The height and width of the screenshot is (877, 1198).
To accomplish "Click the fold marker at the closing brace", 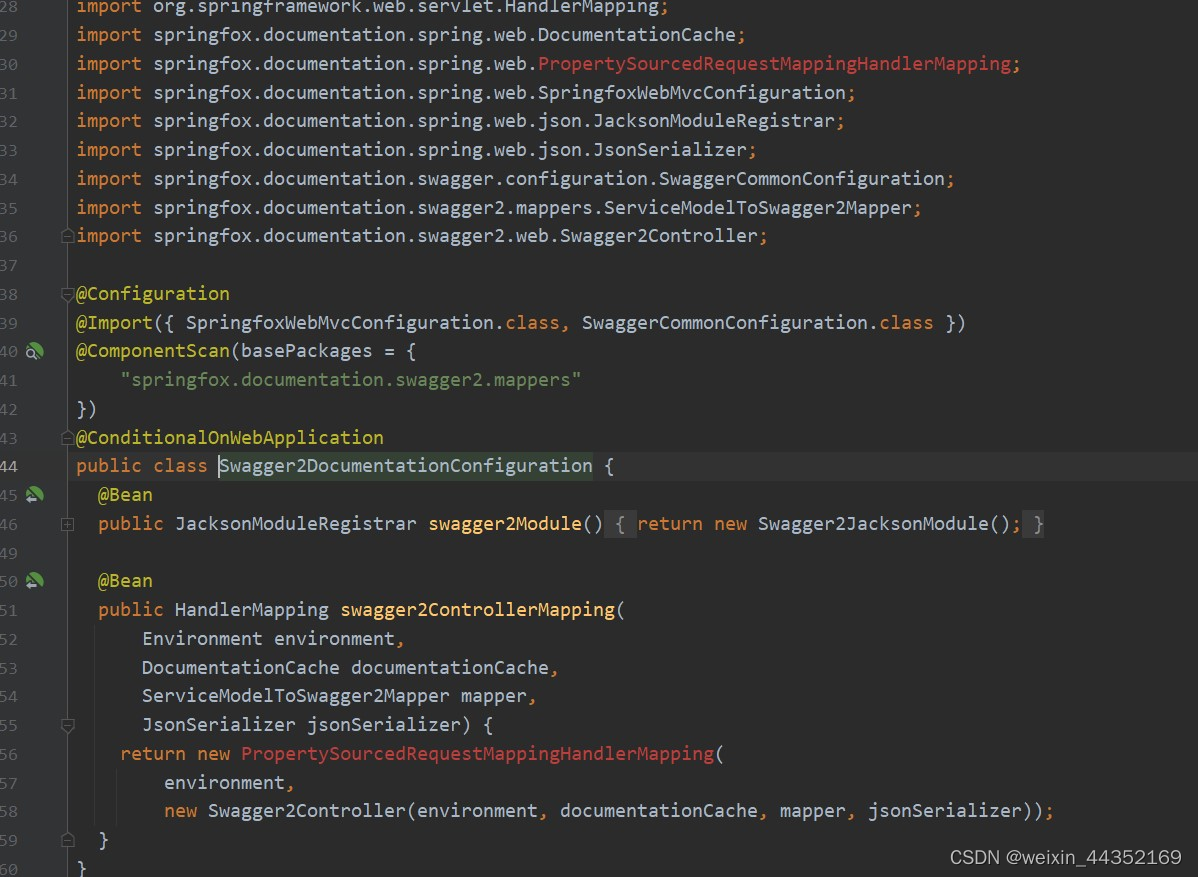I will 66,840.
